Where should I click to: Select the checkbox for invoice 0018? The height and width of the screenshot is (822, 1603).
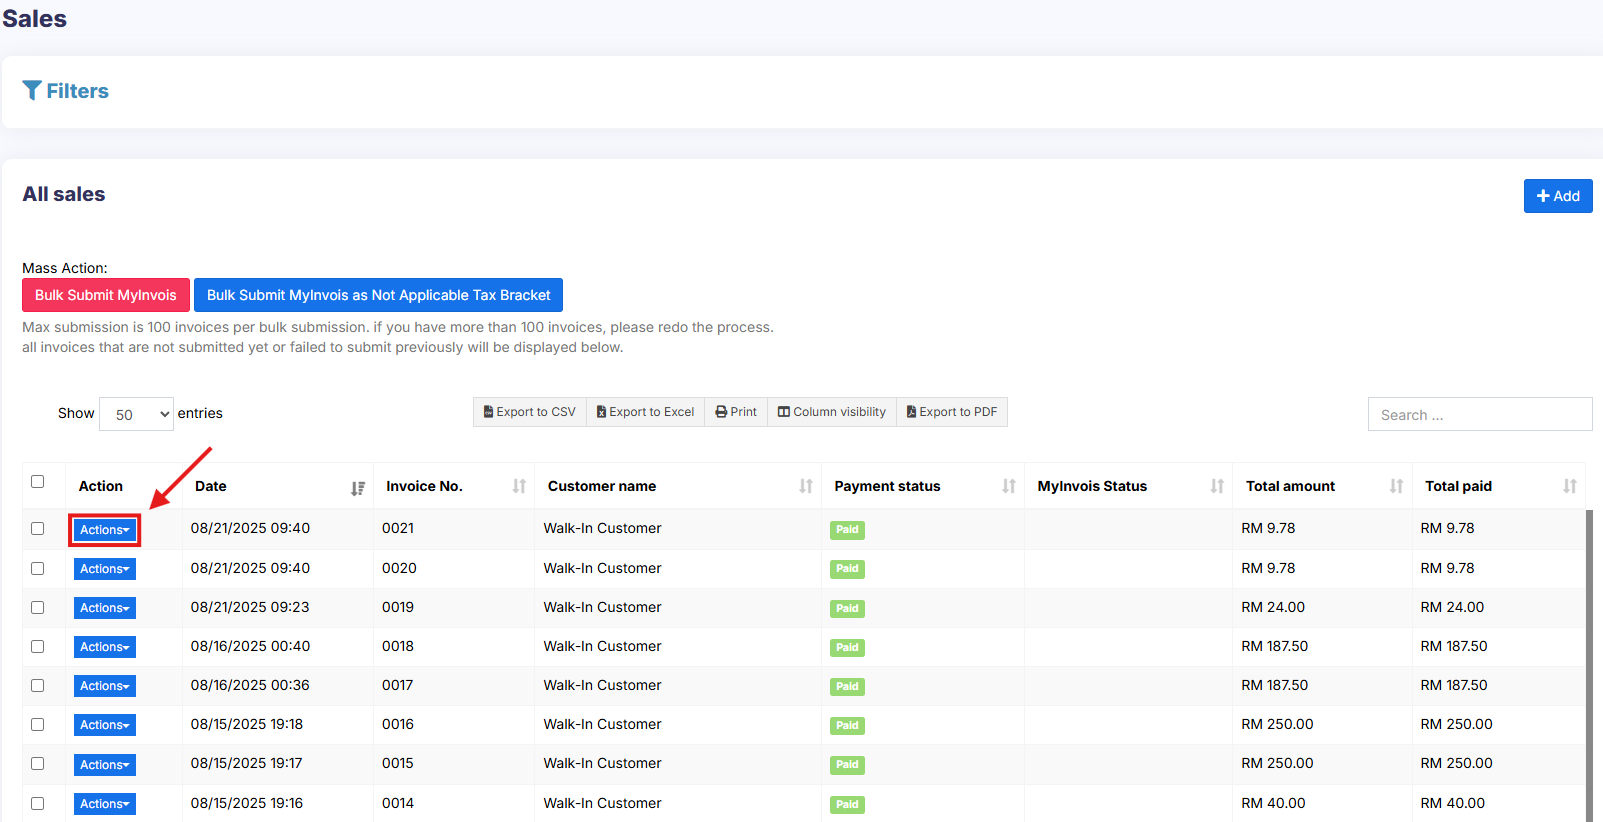pos(38,647)
